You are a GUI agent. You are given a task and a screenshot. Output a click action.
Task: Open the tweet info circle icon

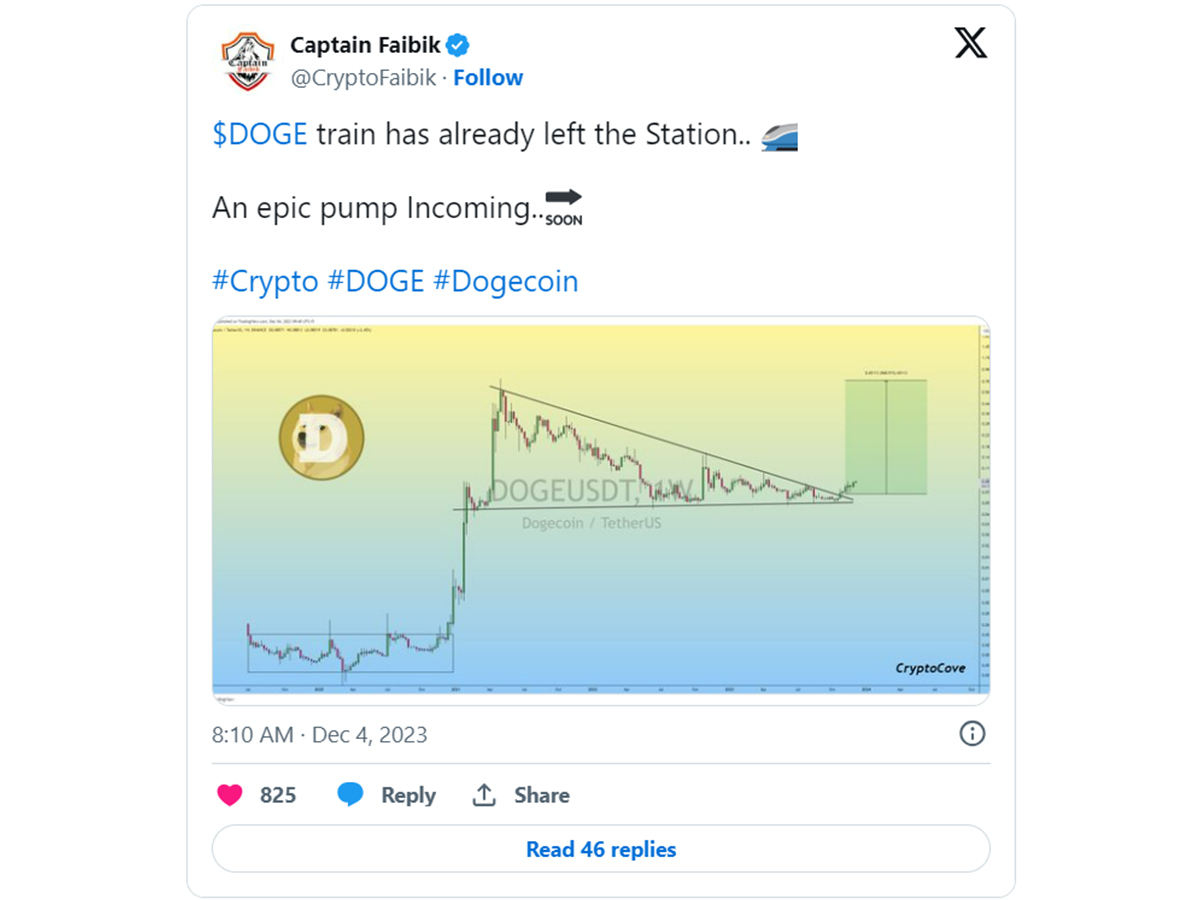972,734
